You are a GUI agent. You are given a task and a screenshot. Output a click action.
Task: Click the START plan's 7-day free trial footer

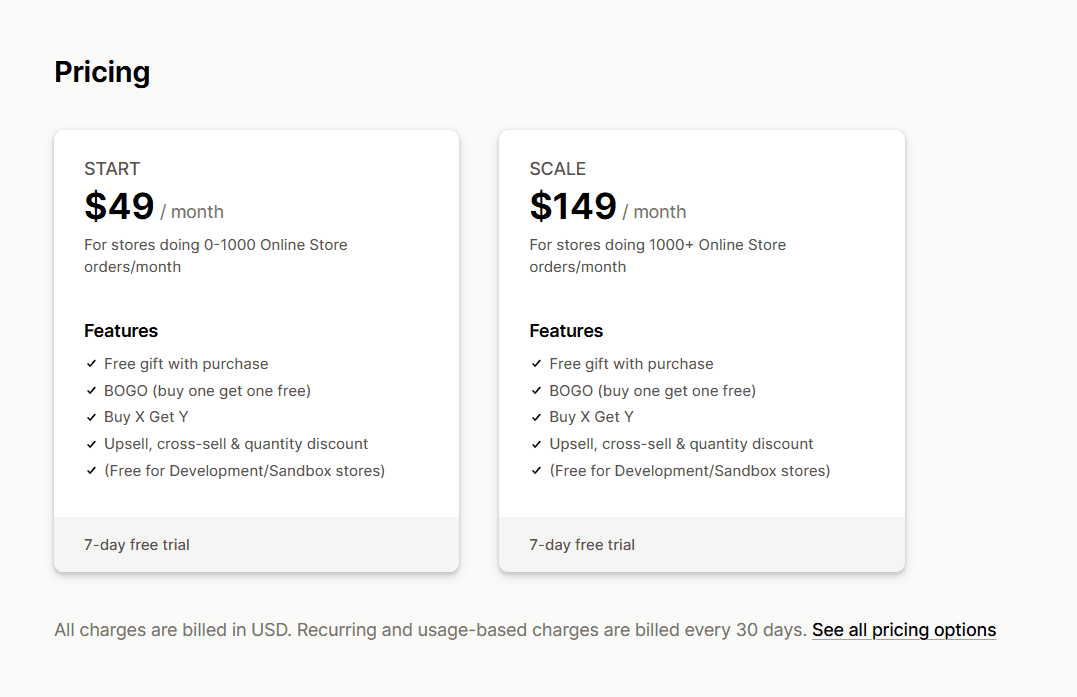click(x=137, y=545)
